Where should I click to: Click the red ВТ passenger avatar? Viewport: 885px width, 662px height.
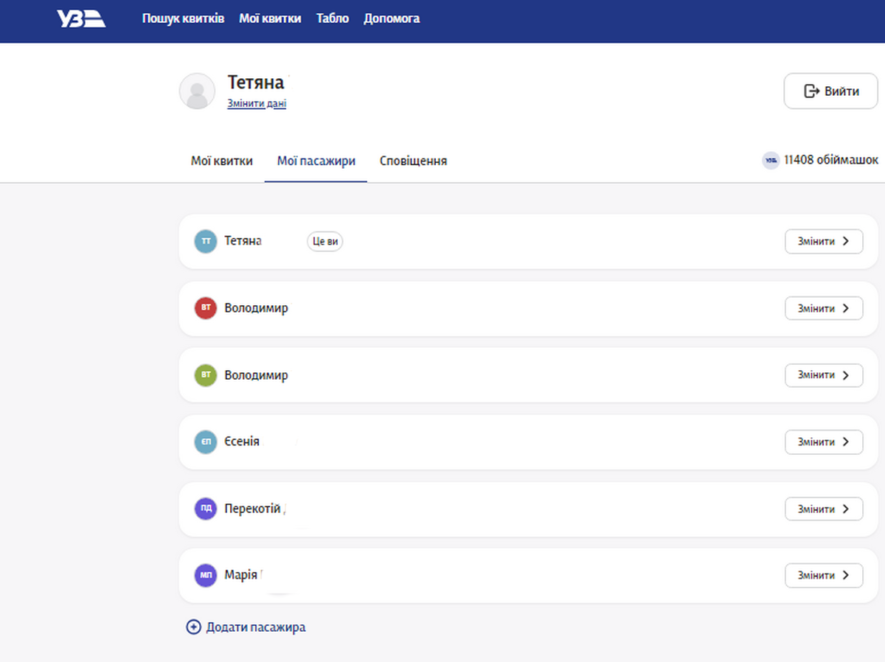click(205, 309)
